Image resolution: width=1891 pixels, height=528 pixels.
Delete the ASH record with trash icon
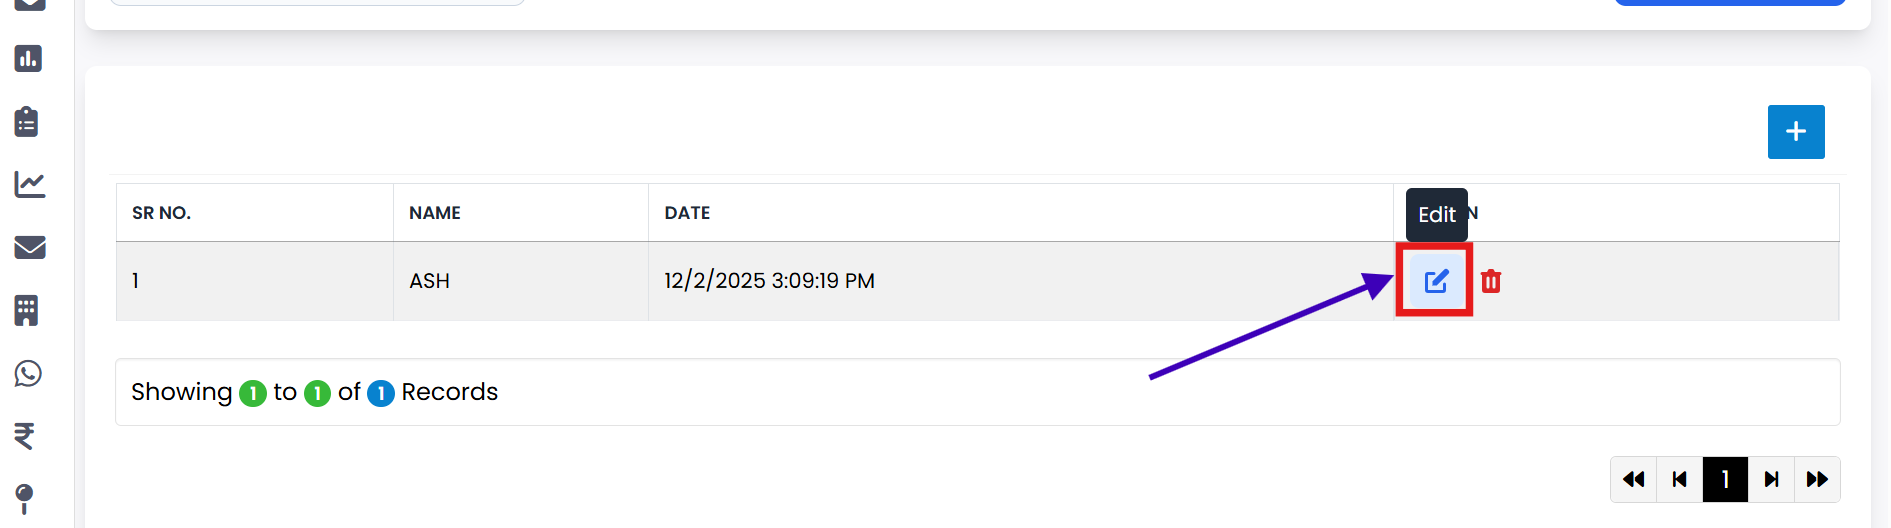[1491, 281]
